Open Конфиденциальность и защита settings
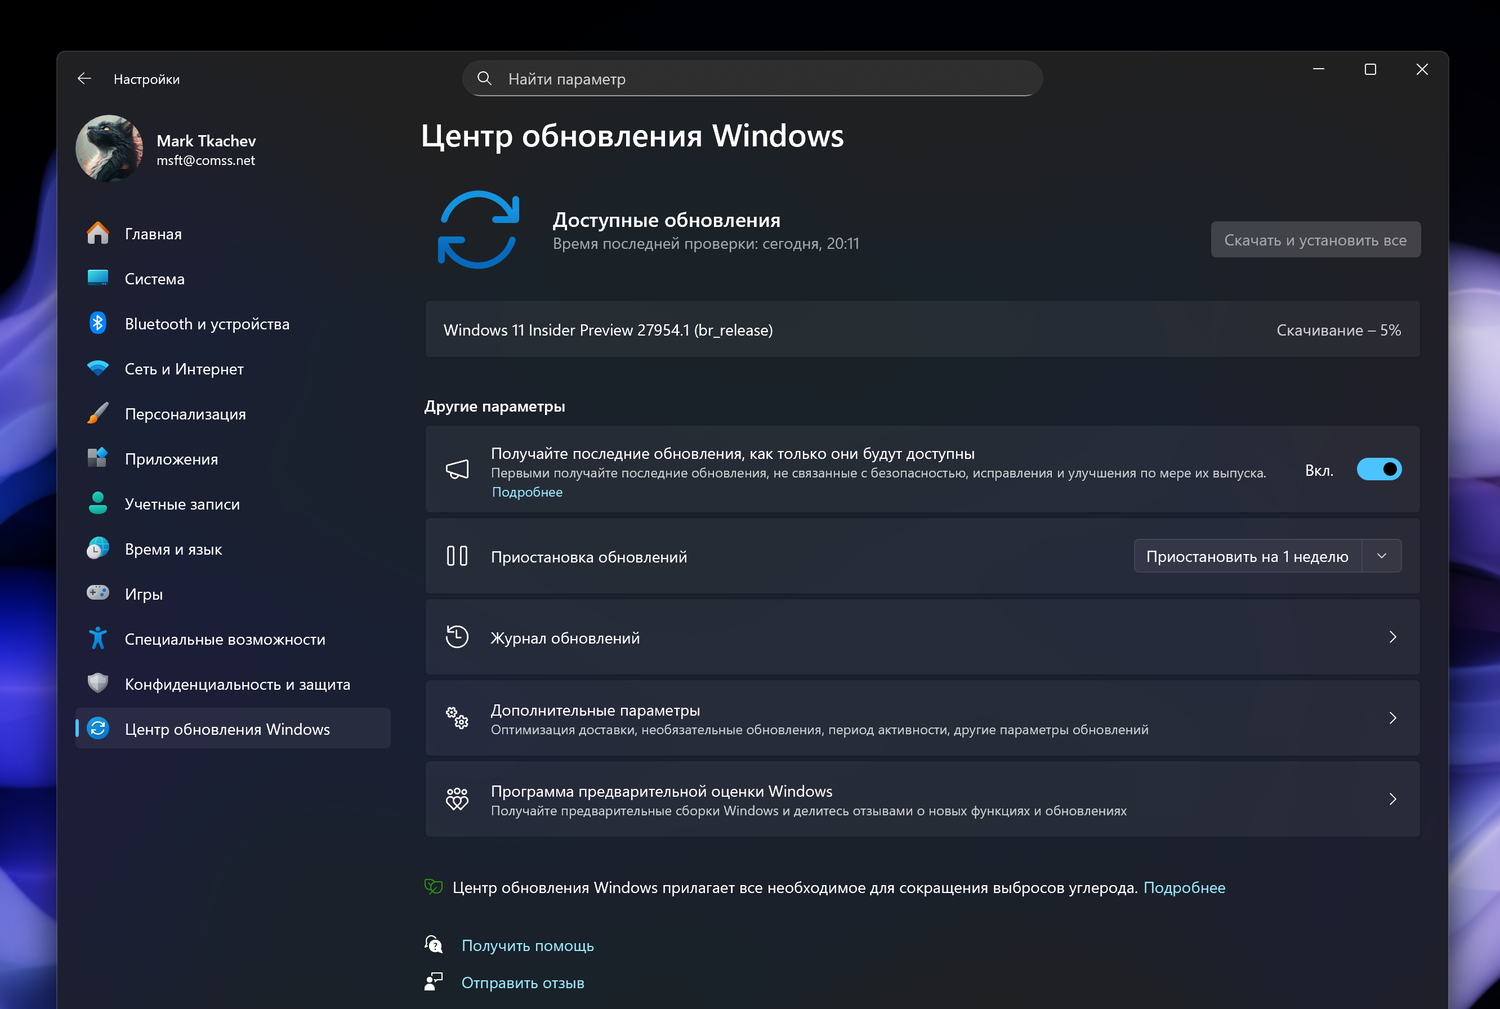1500x1009 pixels. coord(237,683)
